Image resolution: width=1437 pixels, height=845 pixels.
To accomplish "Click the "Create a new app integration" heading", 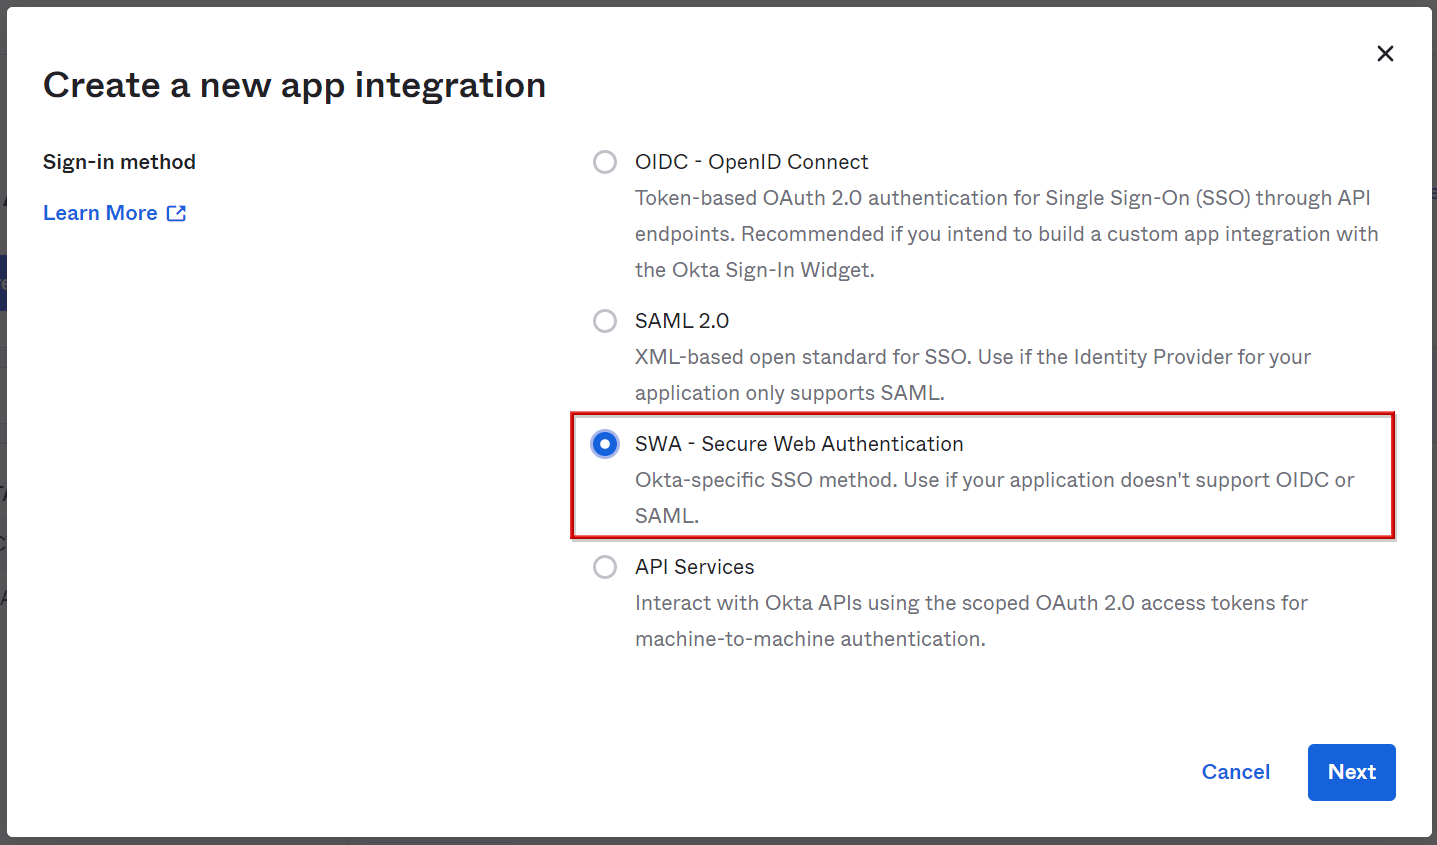I will tap(294, 86).
